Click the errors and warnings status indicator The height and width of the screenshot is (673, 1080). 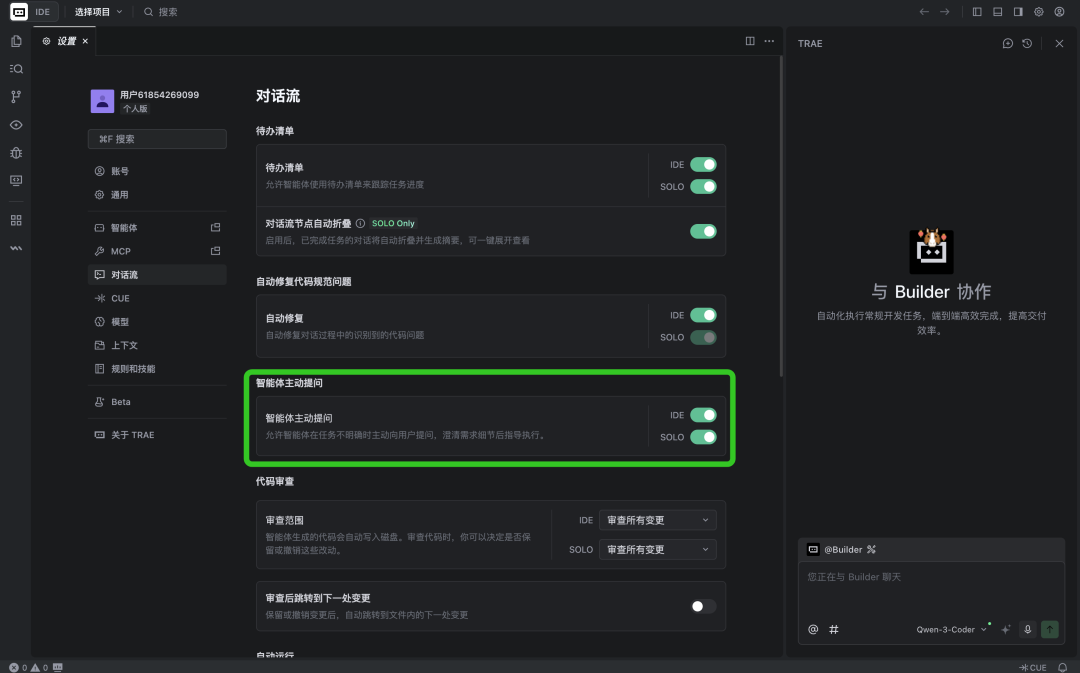[x=29, y=667]
